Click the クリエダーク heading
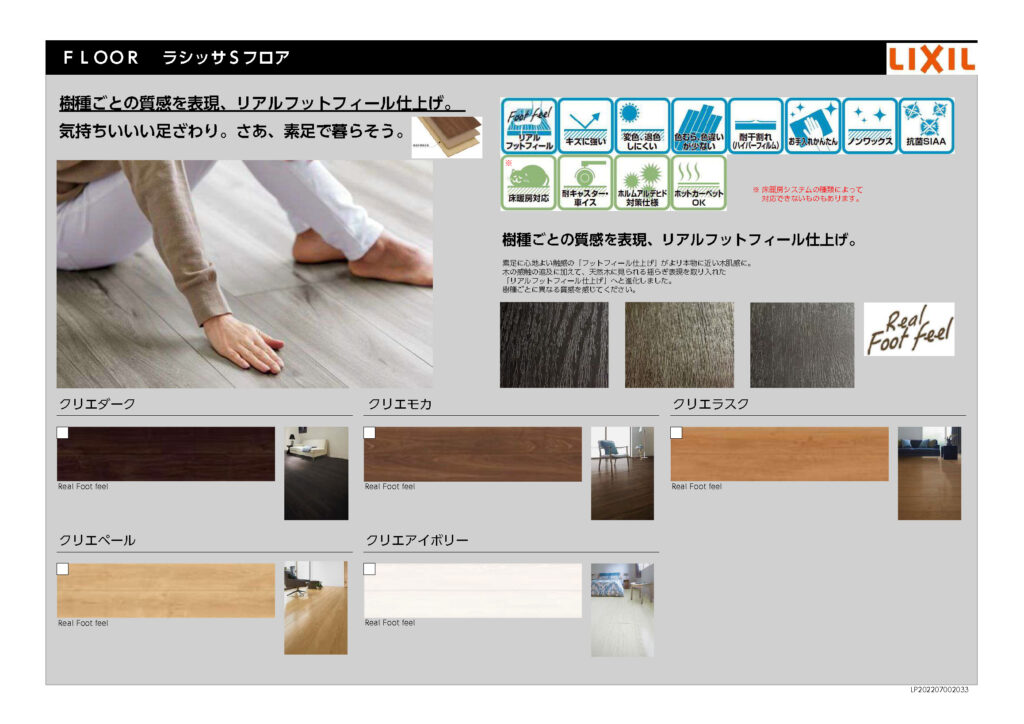Image resolution: width=1024 pixels, height=724 pixels. 97,404
